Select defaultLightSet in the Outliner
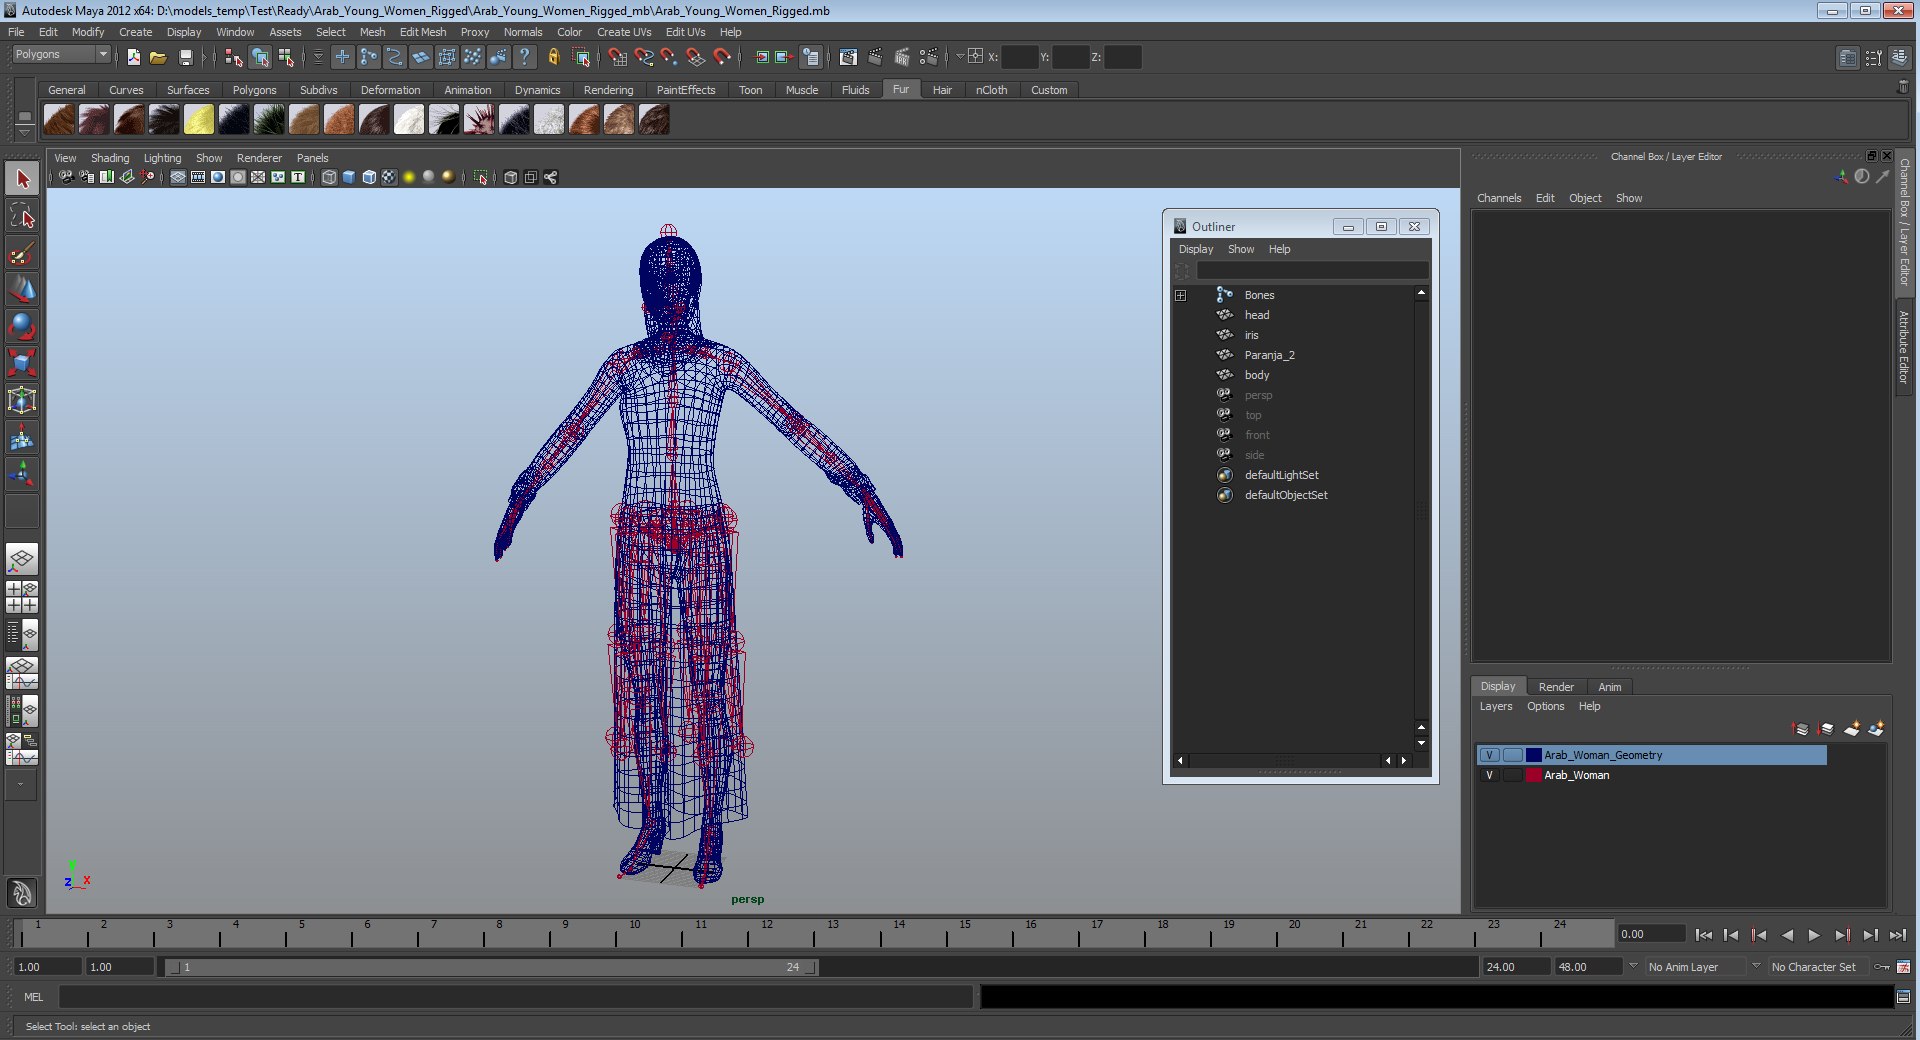Viewport: 1920px width, 1040px height. 1281,475
